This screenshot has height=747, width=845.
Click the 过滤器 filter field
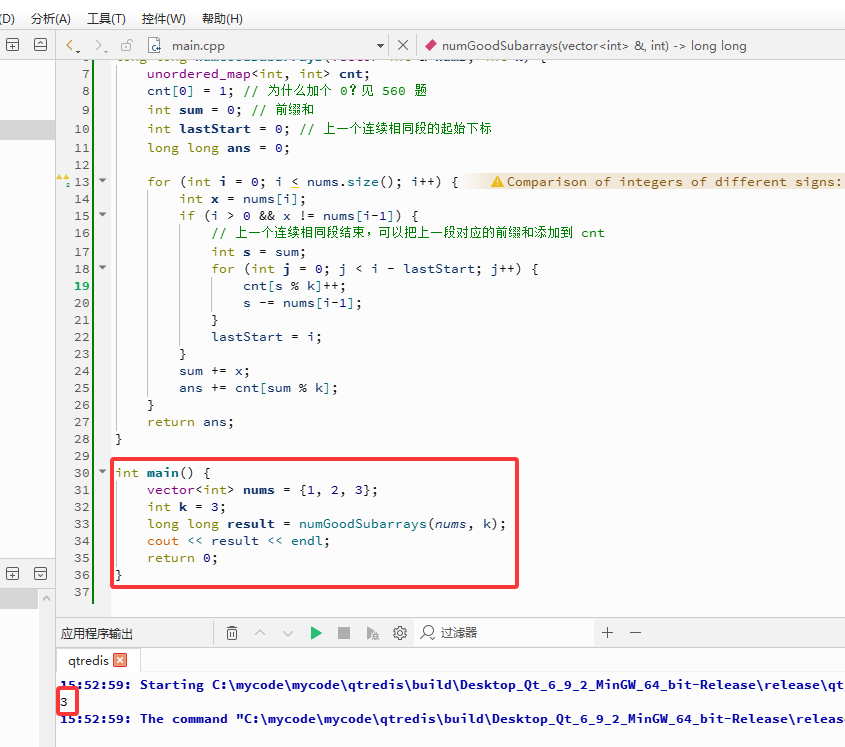coord(504,632)
